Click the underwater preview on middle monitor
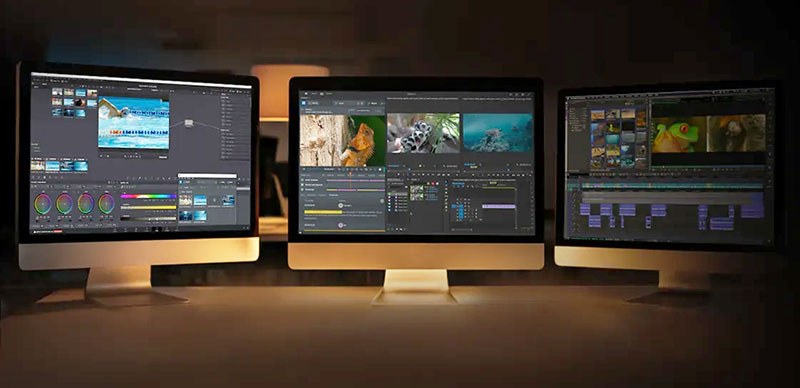The height and width of the screenshot is (388, 800). click(x=497, y=133)
